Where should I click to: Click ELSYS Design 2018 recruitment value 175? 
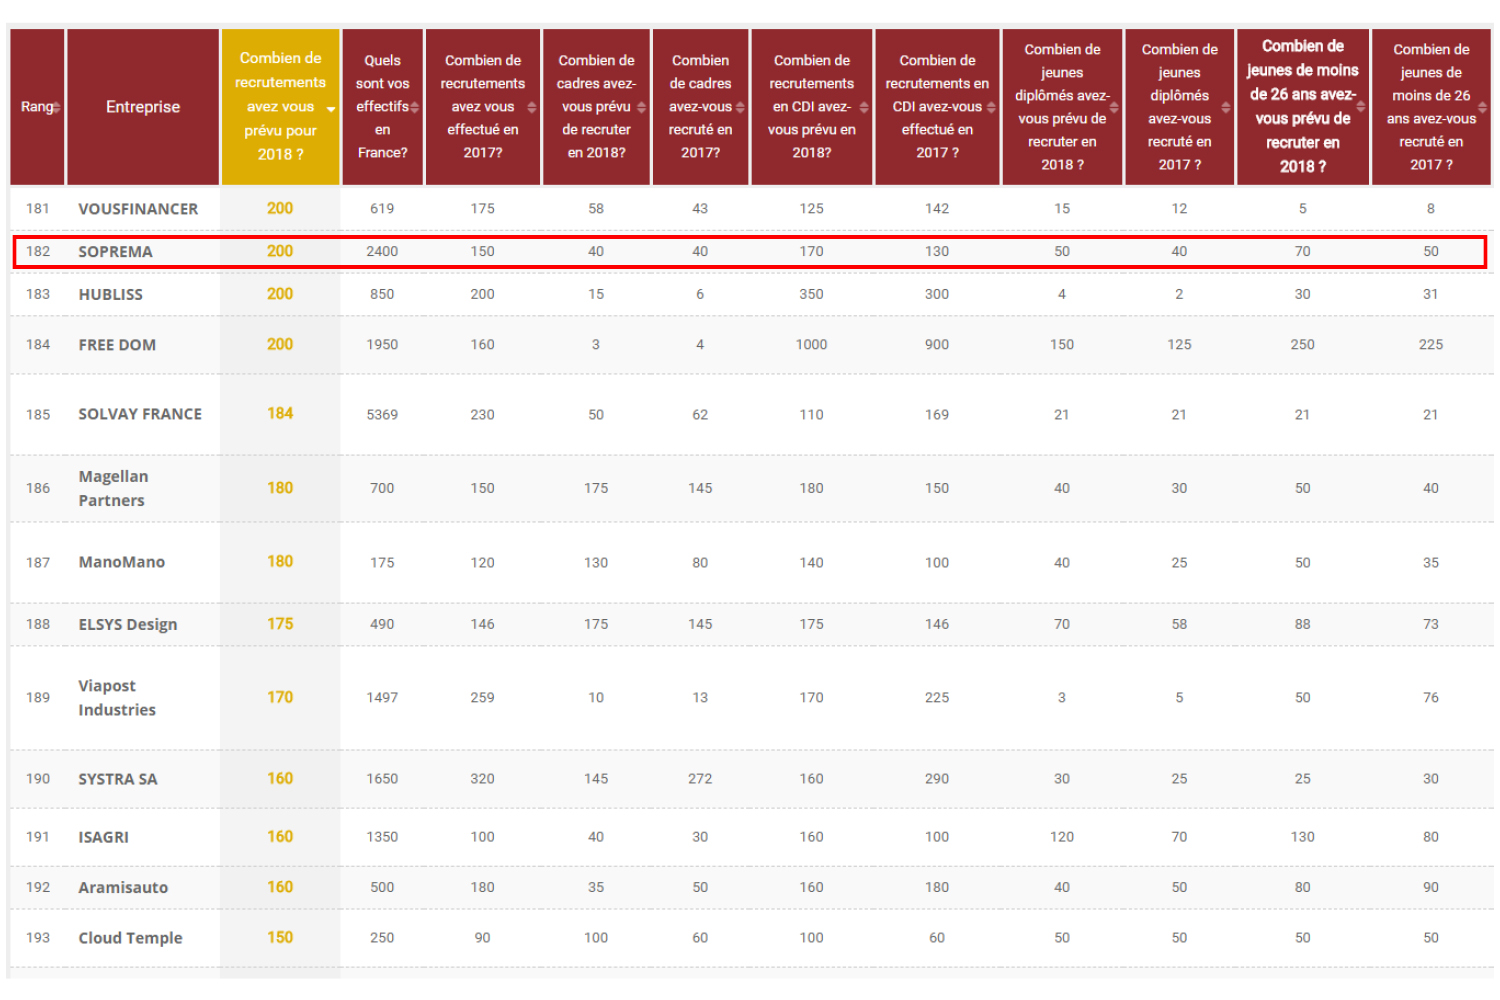coord(280,624)
